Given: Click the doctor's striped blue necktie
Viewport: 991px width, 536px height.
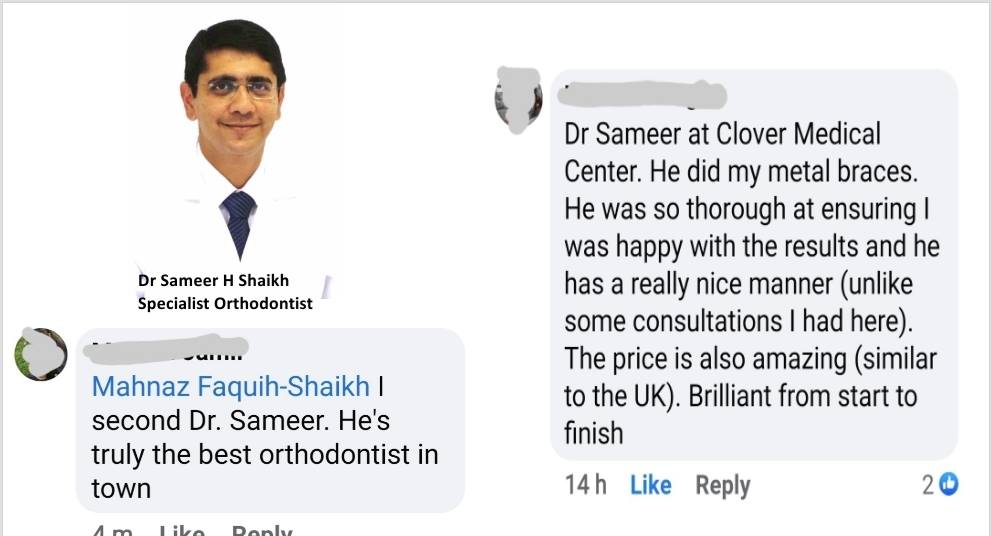Looking at the screenshot, I should click(238, 222).
